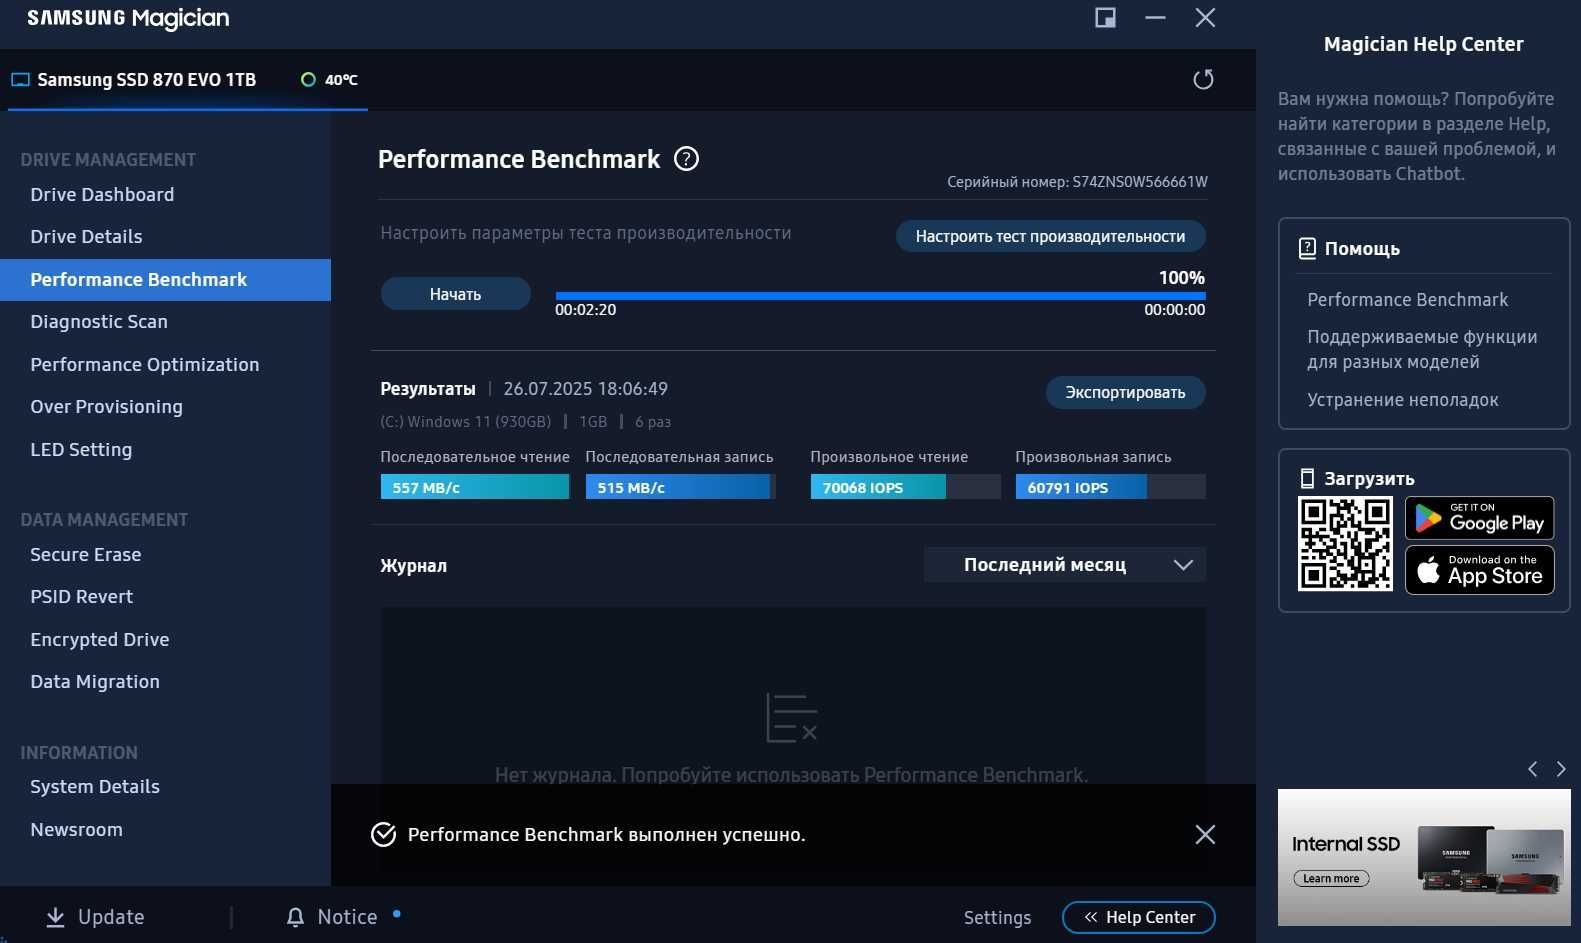Open Settings at the bottom
The width and height of the screenshot is (1581, 943).
point(997,918)
